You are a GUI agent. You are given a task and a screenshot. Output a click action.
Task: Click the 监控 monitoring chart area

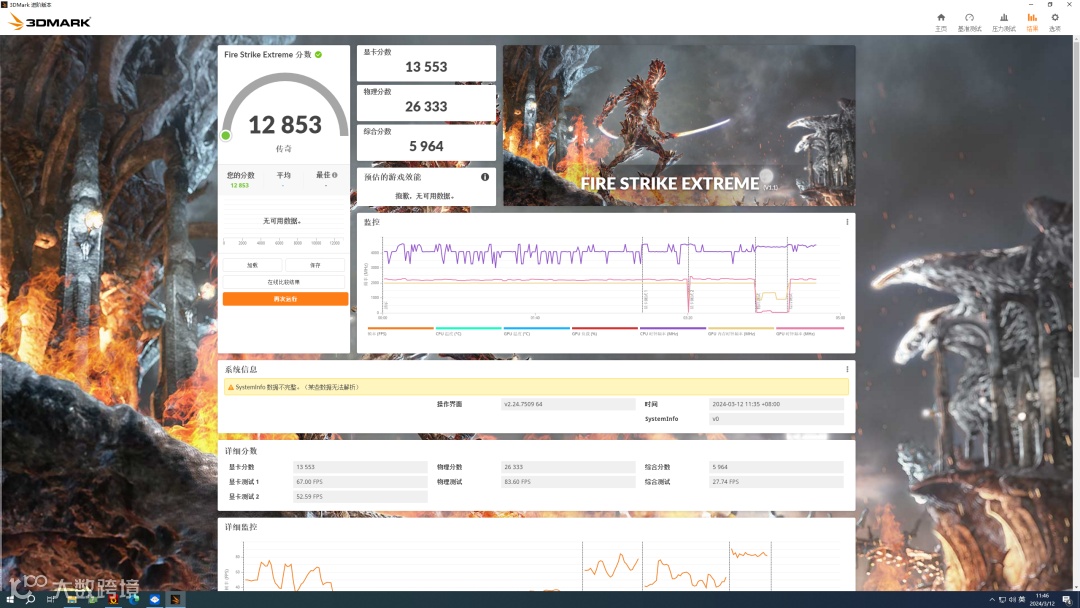[x=611, y=275]
